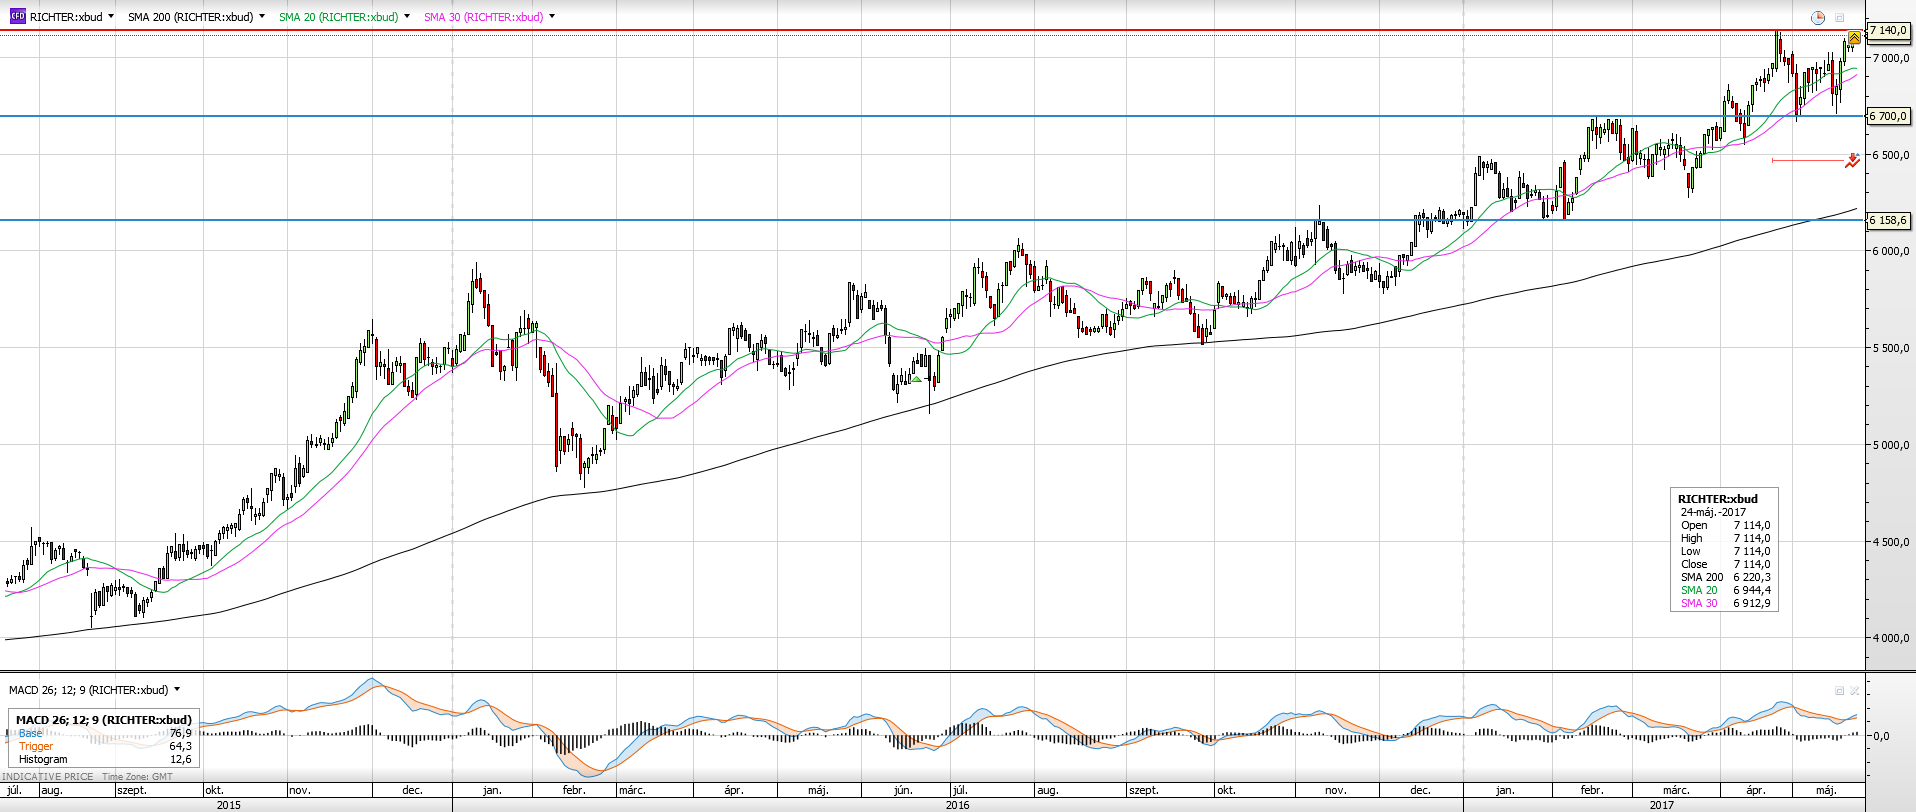1916x812 pixels.
Task: Click the 24-máj.-2017 date in info box
Action: (1713, 512)
